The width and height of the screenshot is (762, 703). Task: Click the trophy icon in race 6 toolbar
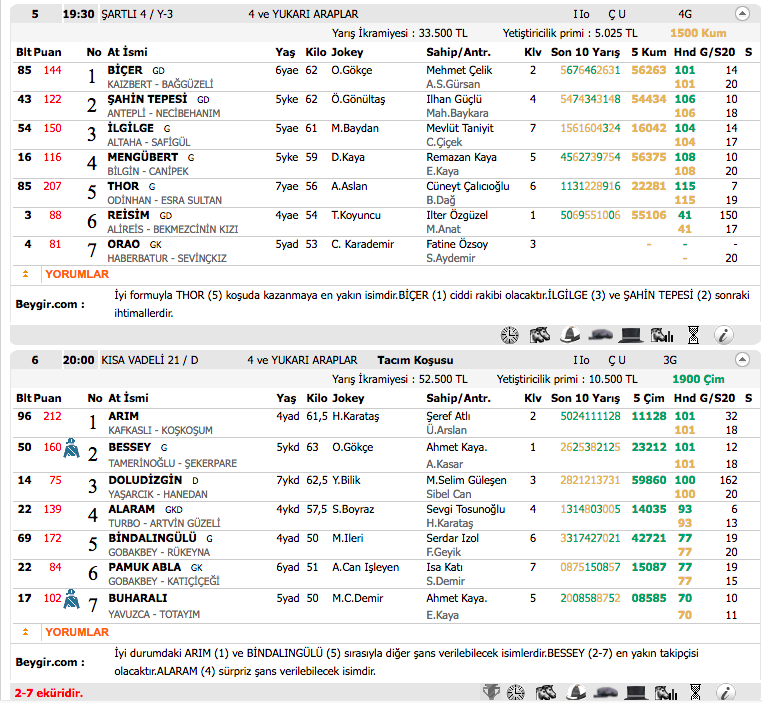pos(491,692)
